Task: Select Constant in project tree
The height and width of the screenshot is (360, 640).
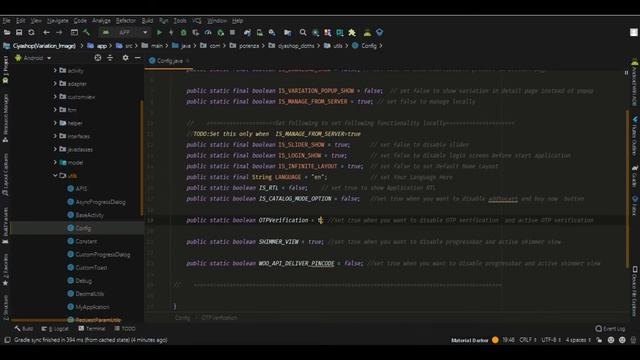Action: [x=82, y=241]
